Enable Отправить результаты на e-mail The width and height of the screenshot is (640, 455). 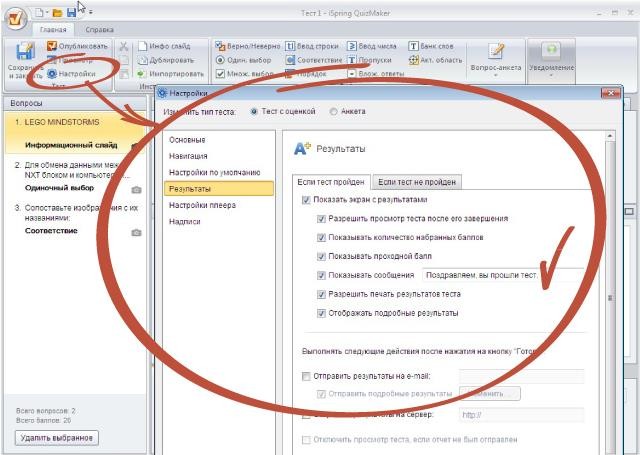click(x=306, y=376)
